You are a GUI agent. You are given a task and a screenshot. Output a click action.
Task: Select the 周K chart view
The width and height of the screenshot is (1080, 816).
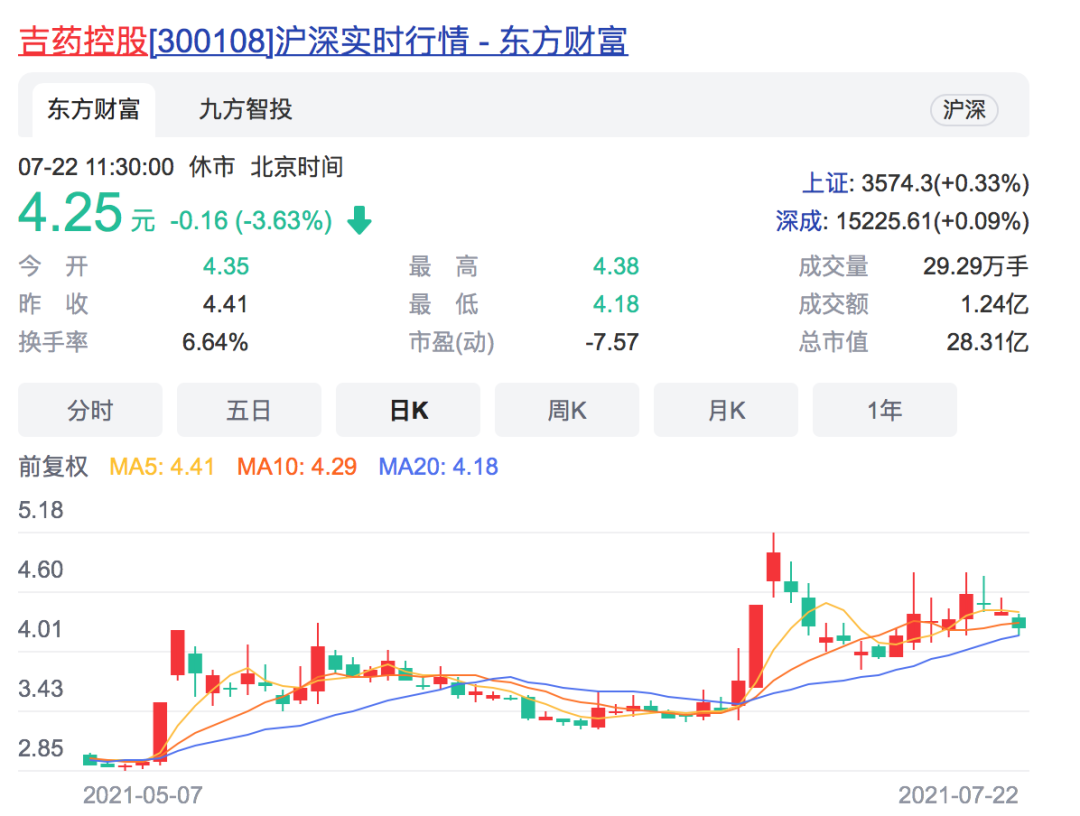[567, 410]
